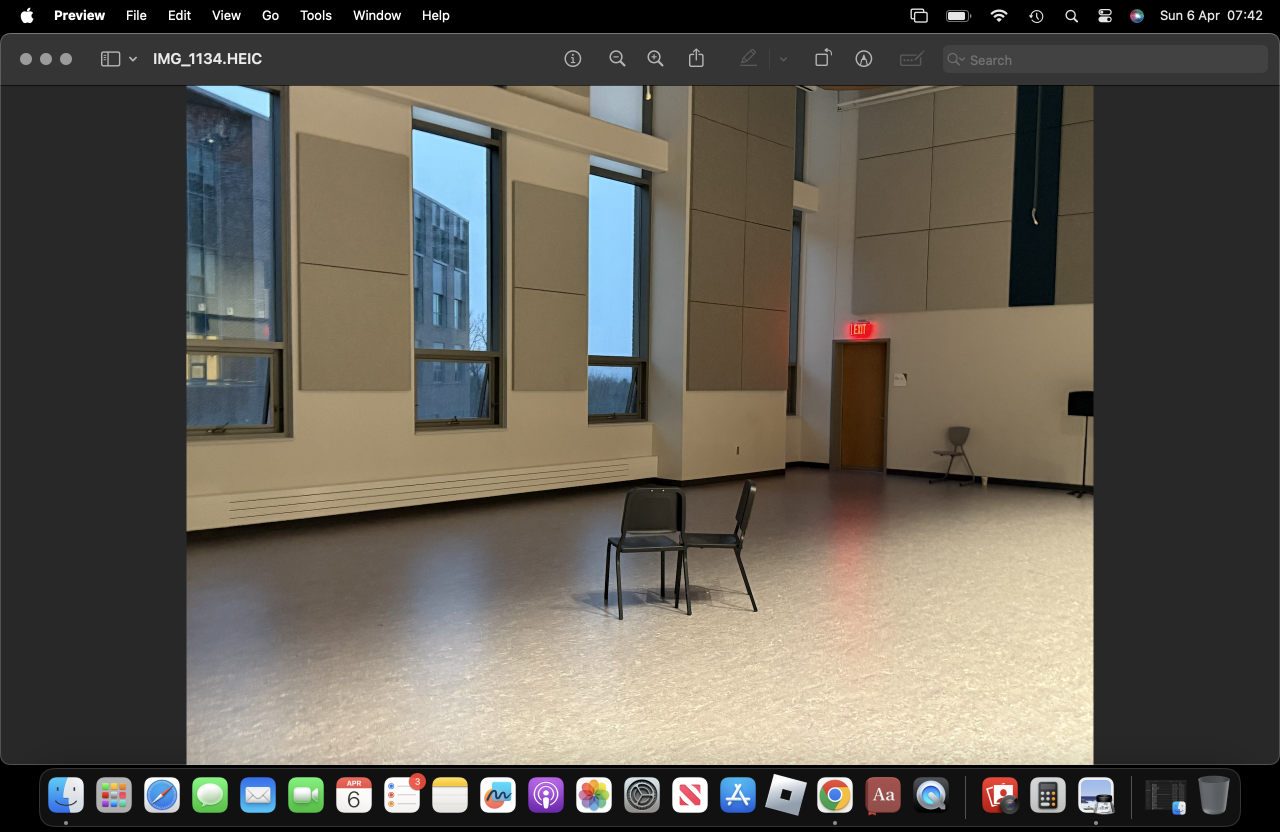Launch Roblox from the Dock
Image resolution: width=1280 pixels, height=832 pixels.
click(x=786, y=795)
